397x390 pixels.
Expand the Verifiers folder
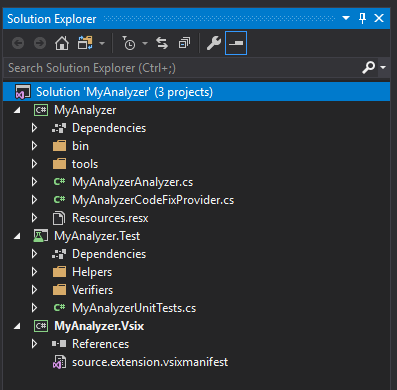34,290
